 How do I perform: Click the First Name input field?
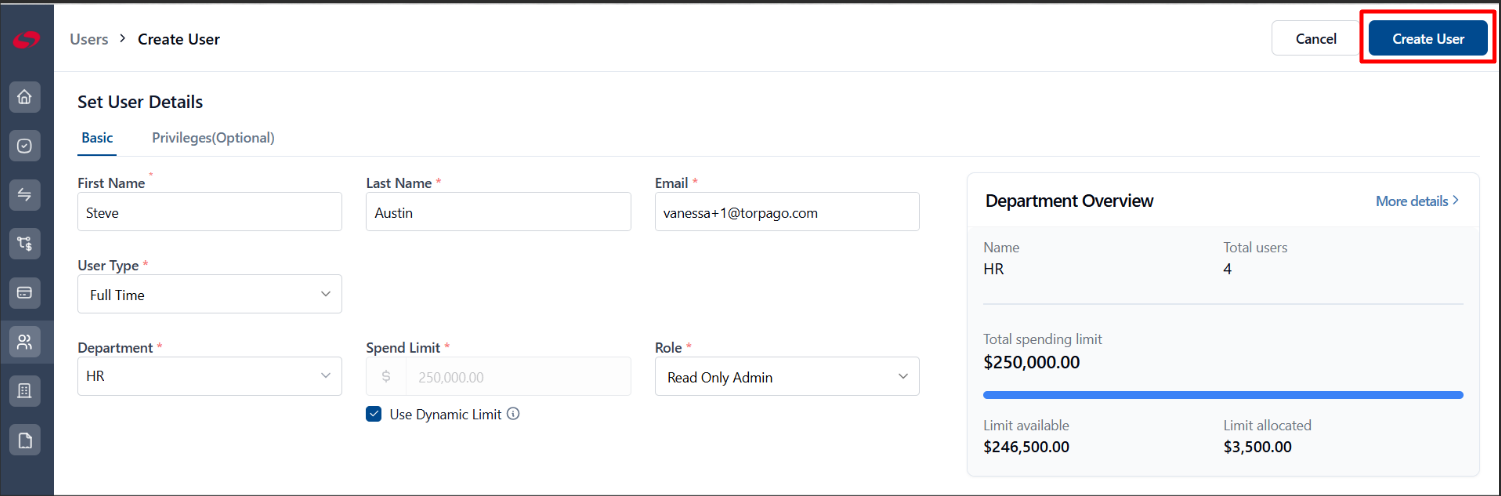click(x=209, y=212)
